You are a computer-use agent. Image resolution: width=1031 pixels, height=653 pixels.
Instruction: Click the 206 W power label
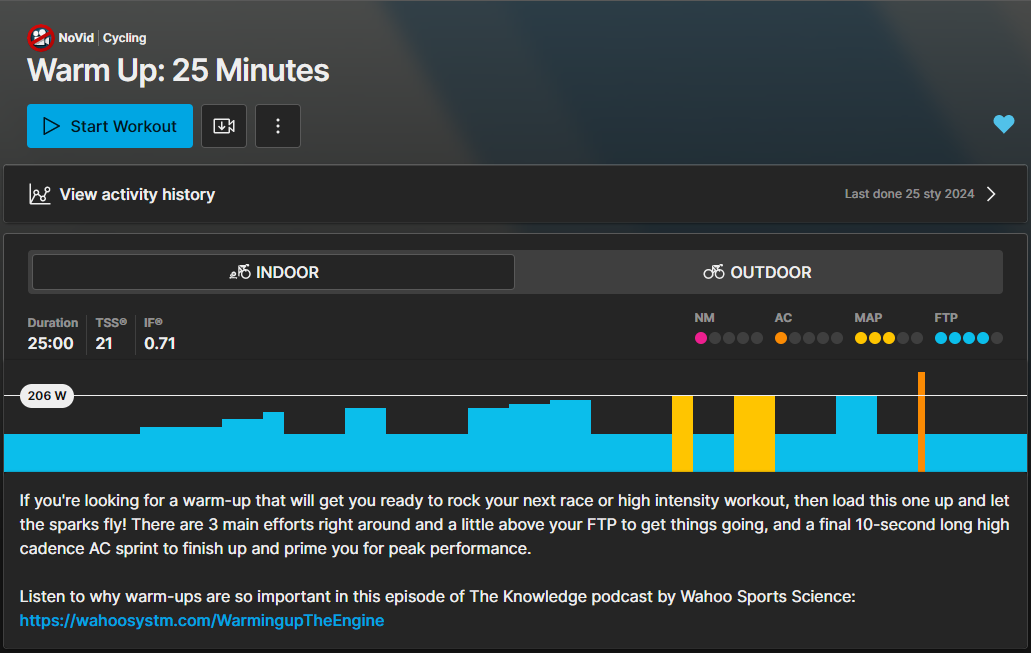pos(47,396)
